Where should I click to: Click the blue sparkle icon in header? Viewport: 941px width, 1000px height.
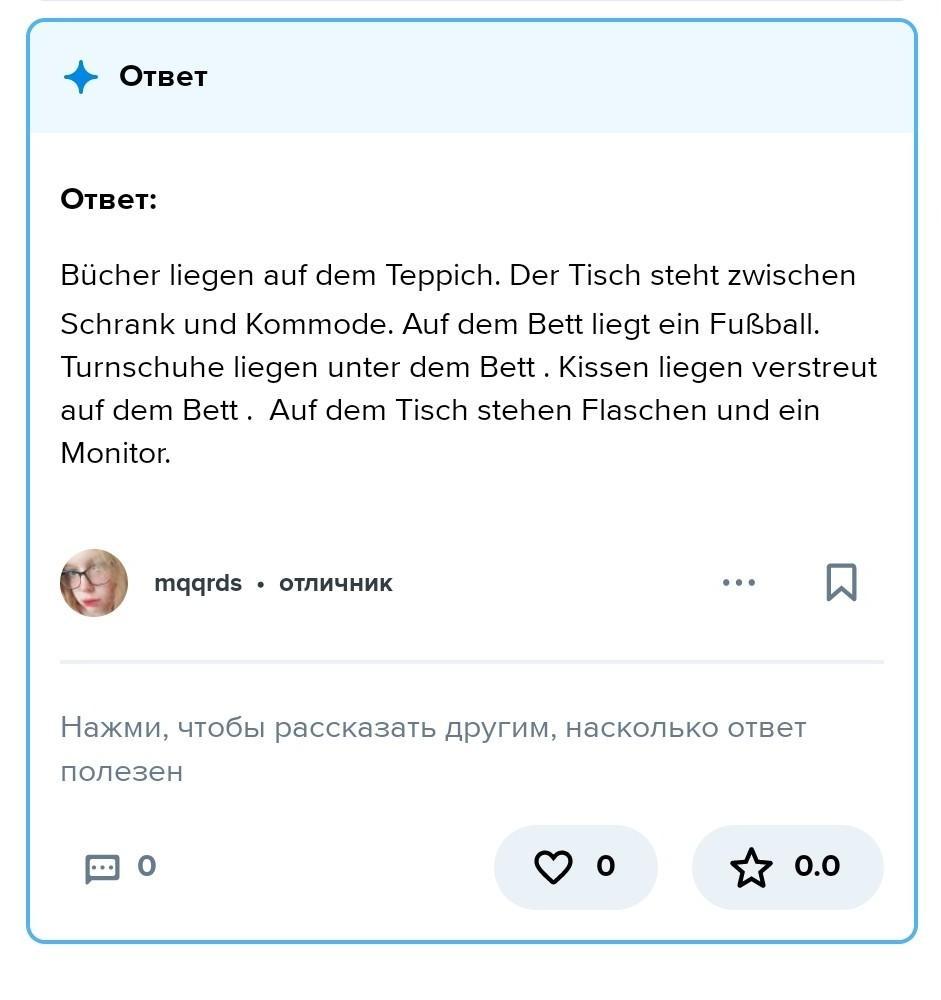point(81,77)
